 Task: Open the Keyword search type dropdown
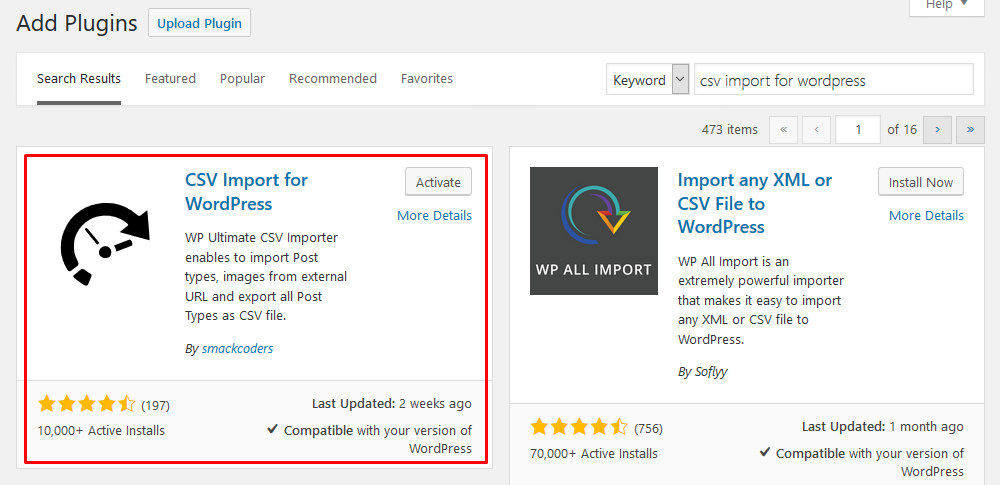tap(647, 79)
